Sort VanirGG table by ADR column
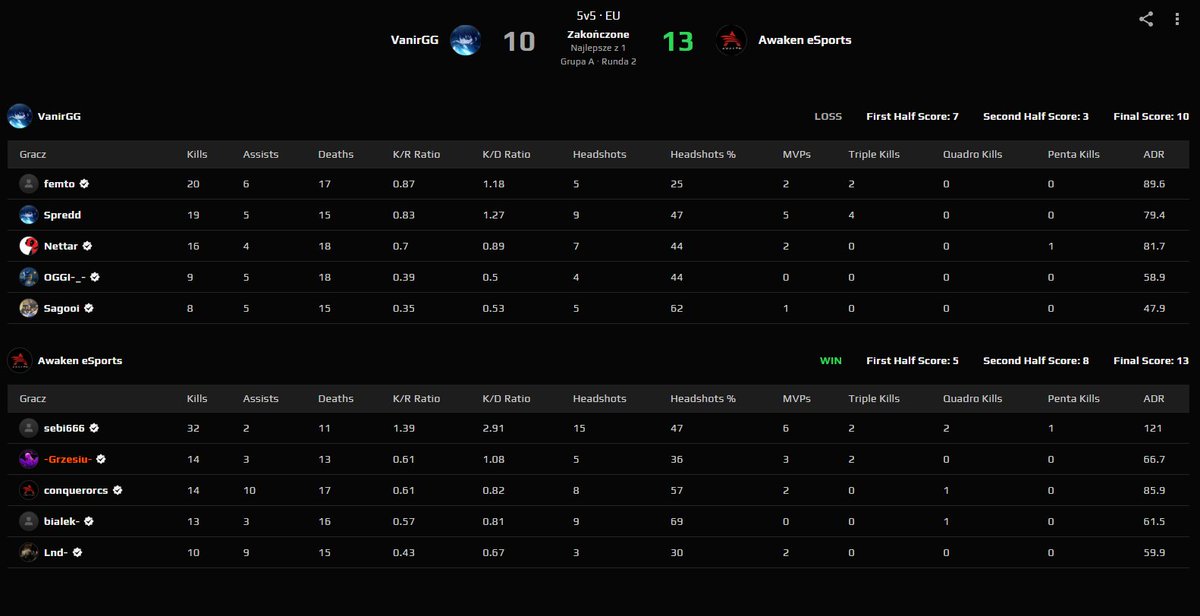The image size is (1200, 616). (x=1153, y=154)
